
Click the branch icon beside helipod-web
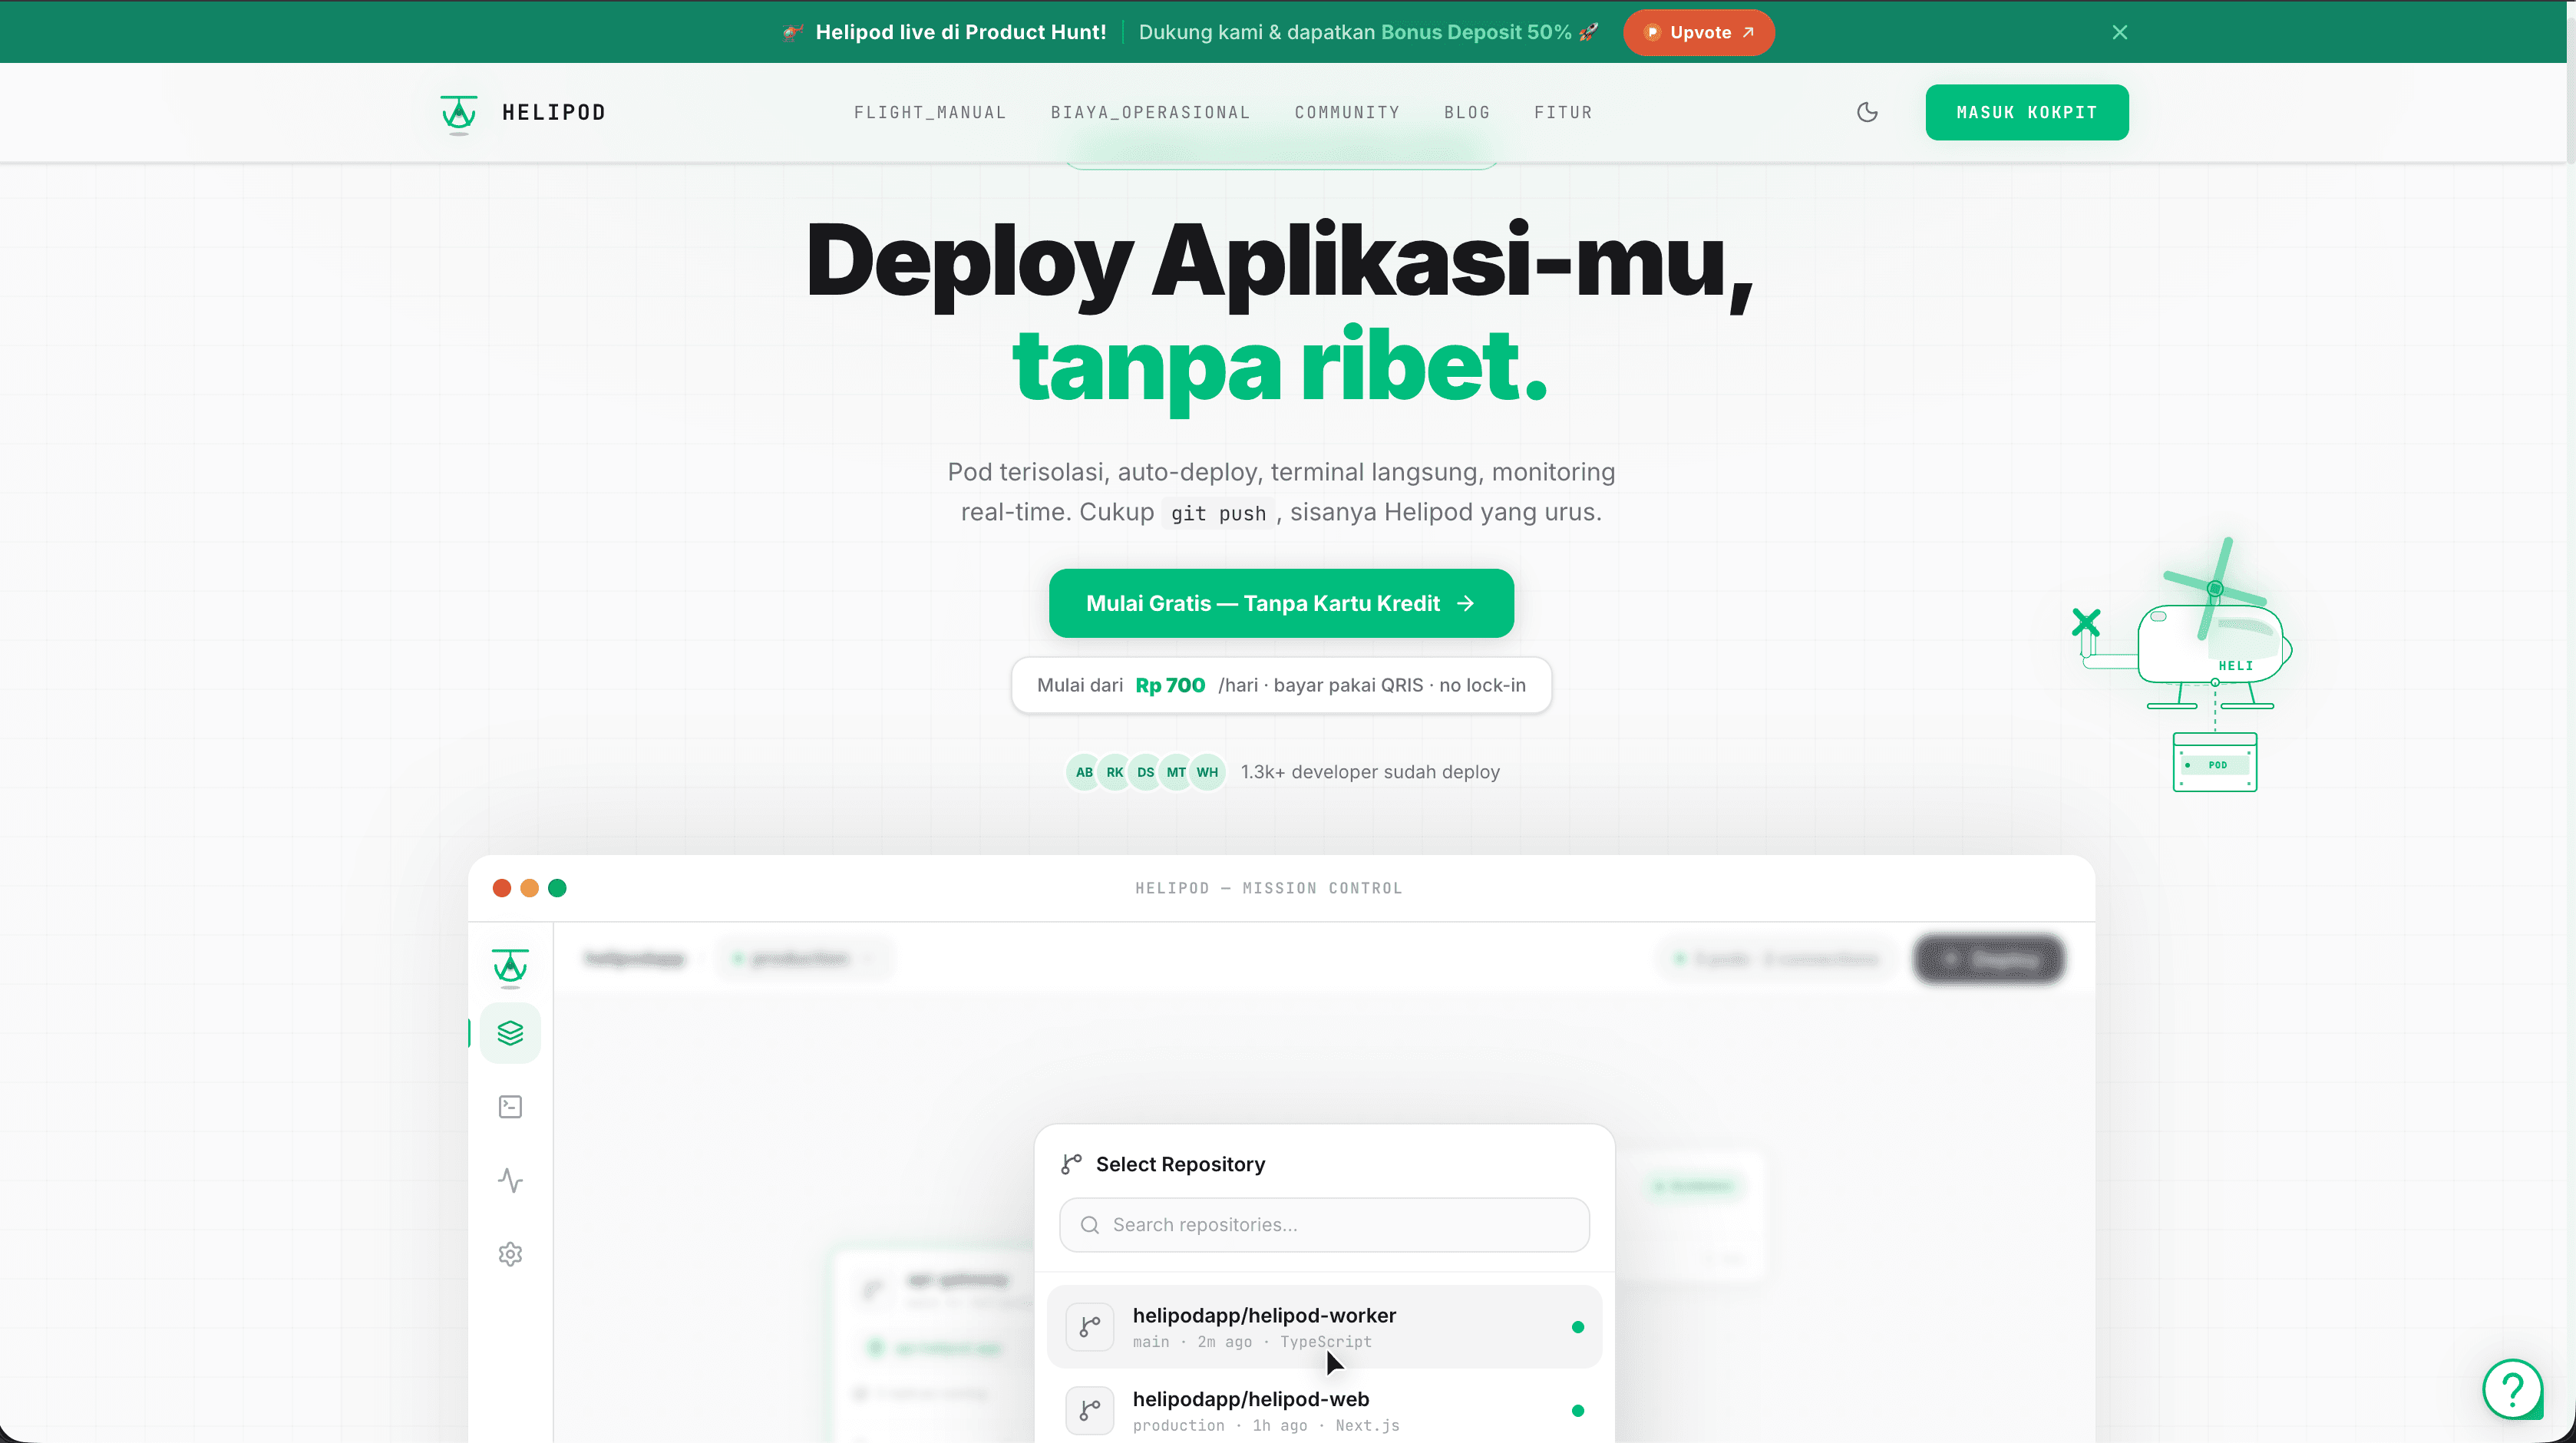1090,1410
